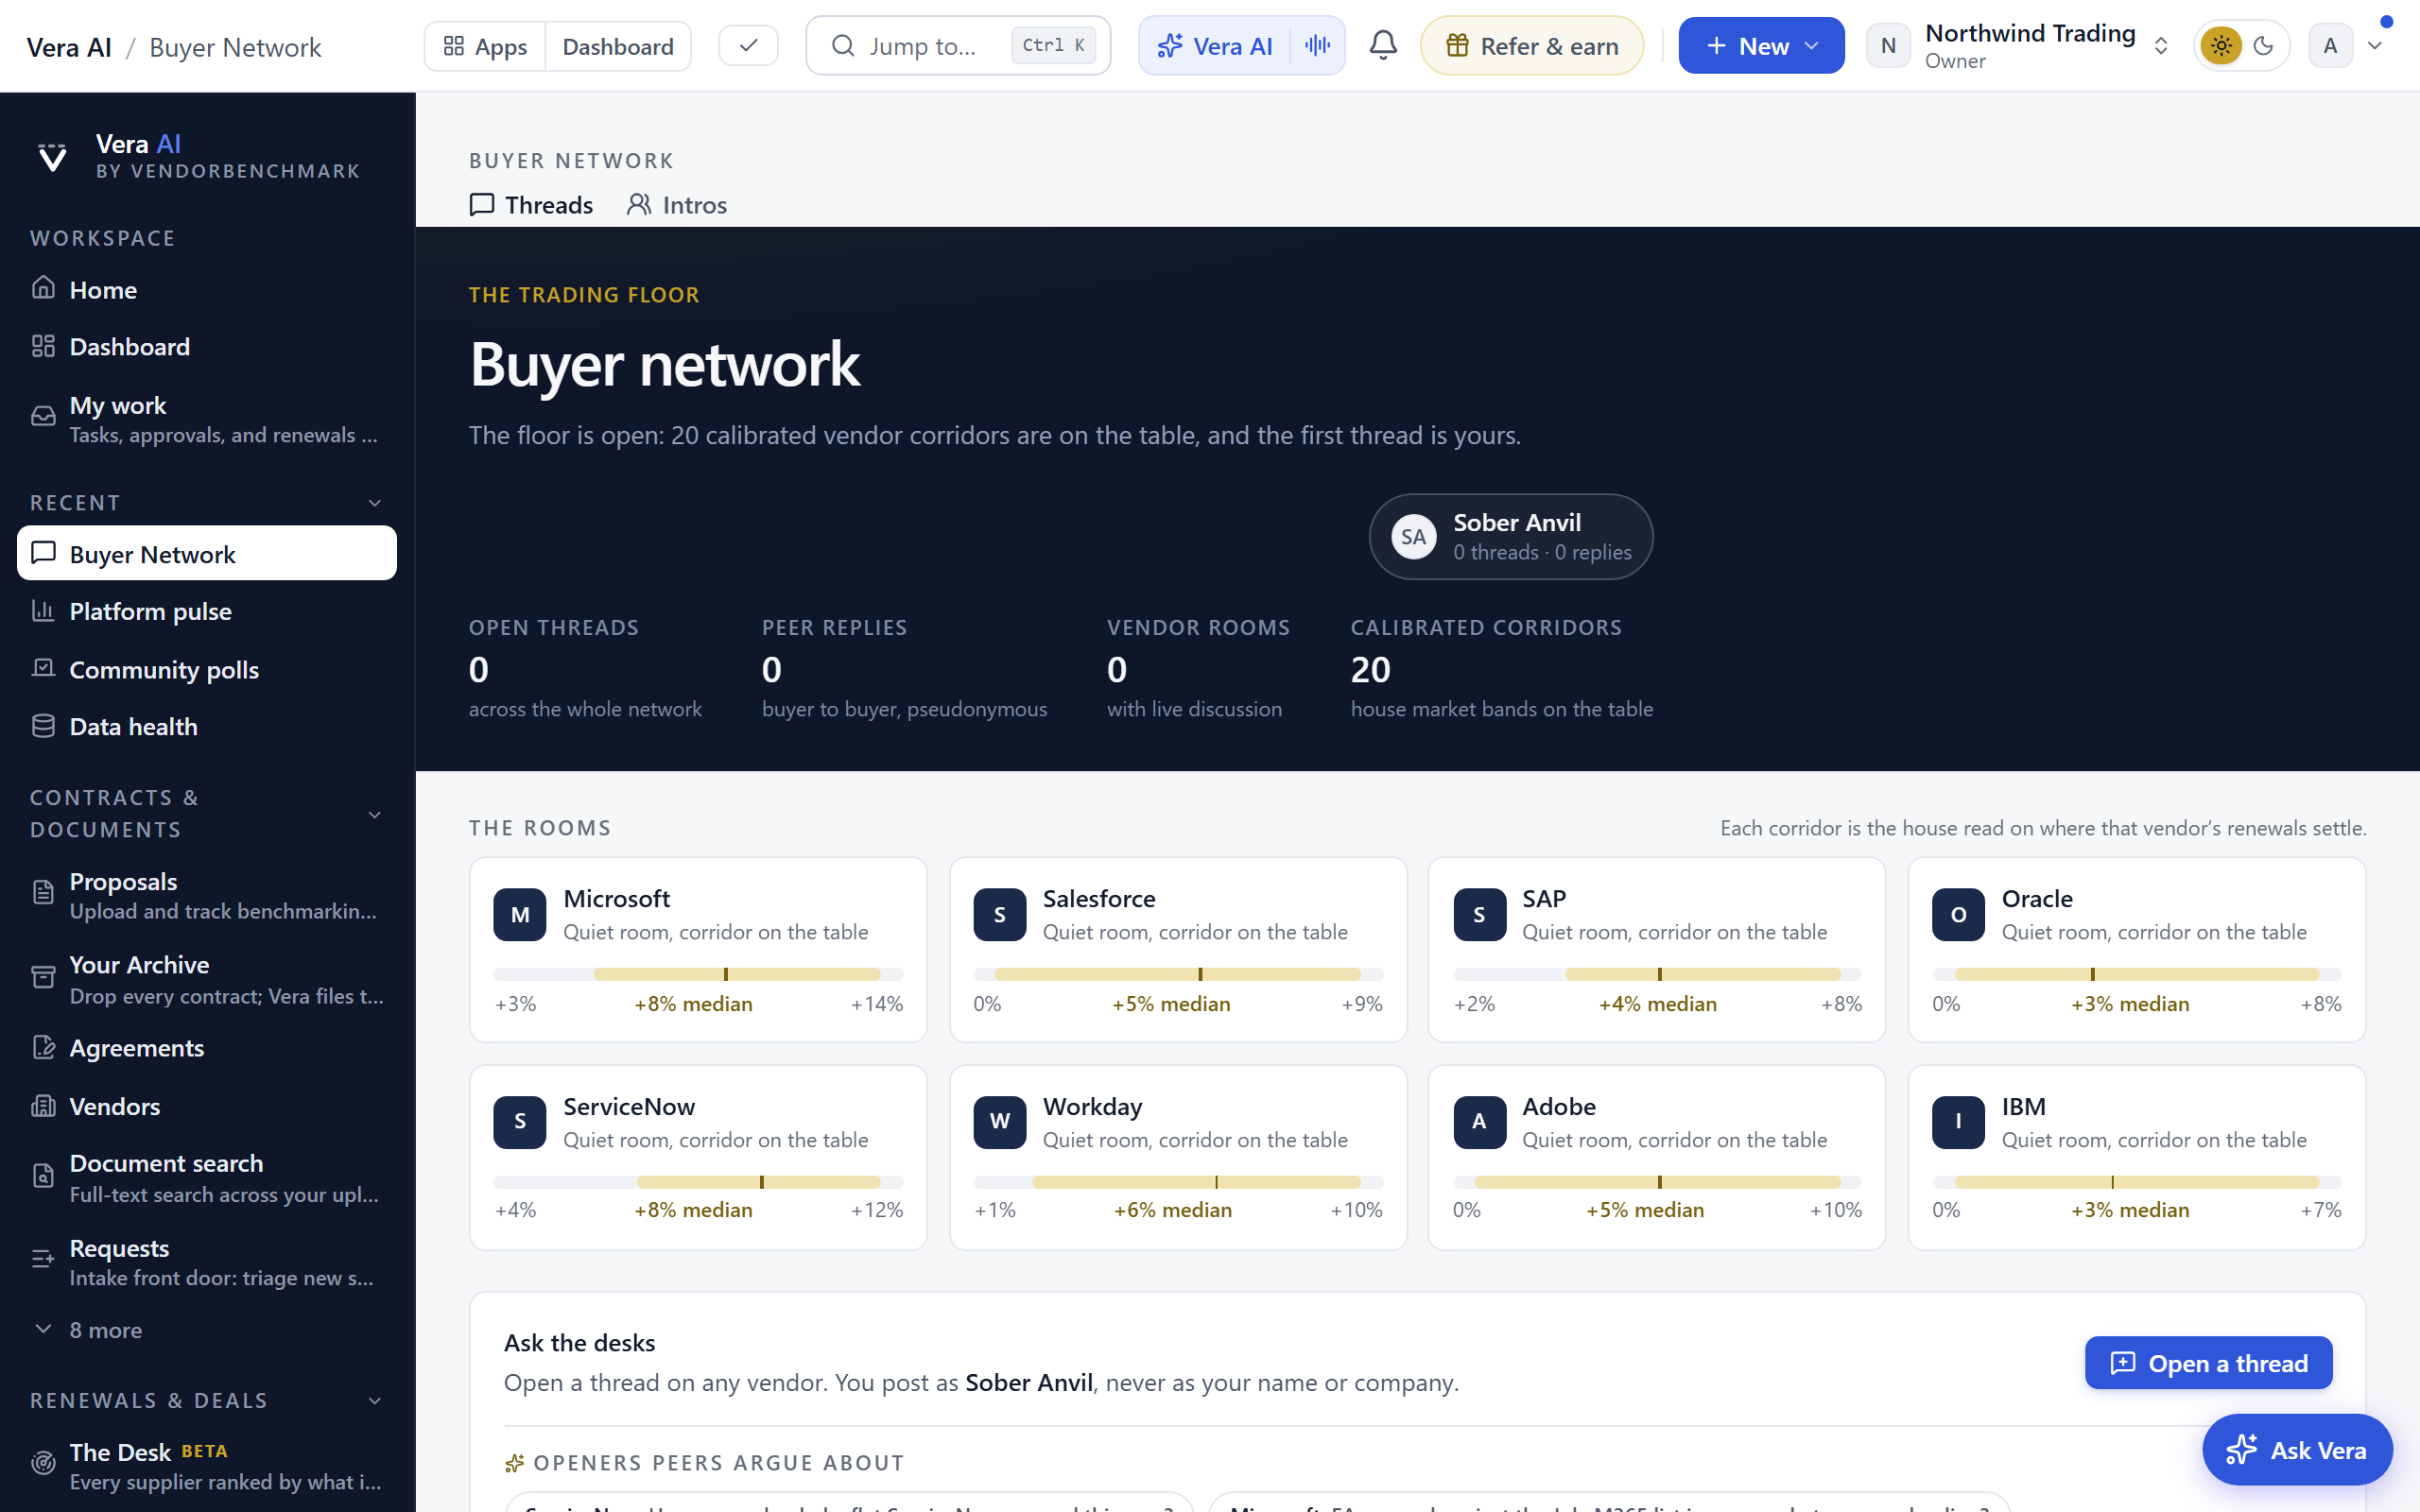The width and height of the screenshot is (2420, 1512).
Task: Open Data health
Action: pos(207,726)
